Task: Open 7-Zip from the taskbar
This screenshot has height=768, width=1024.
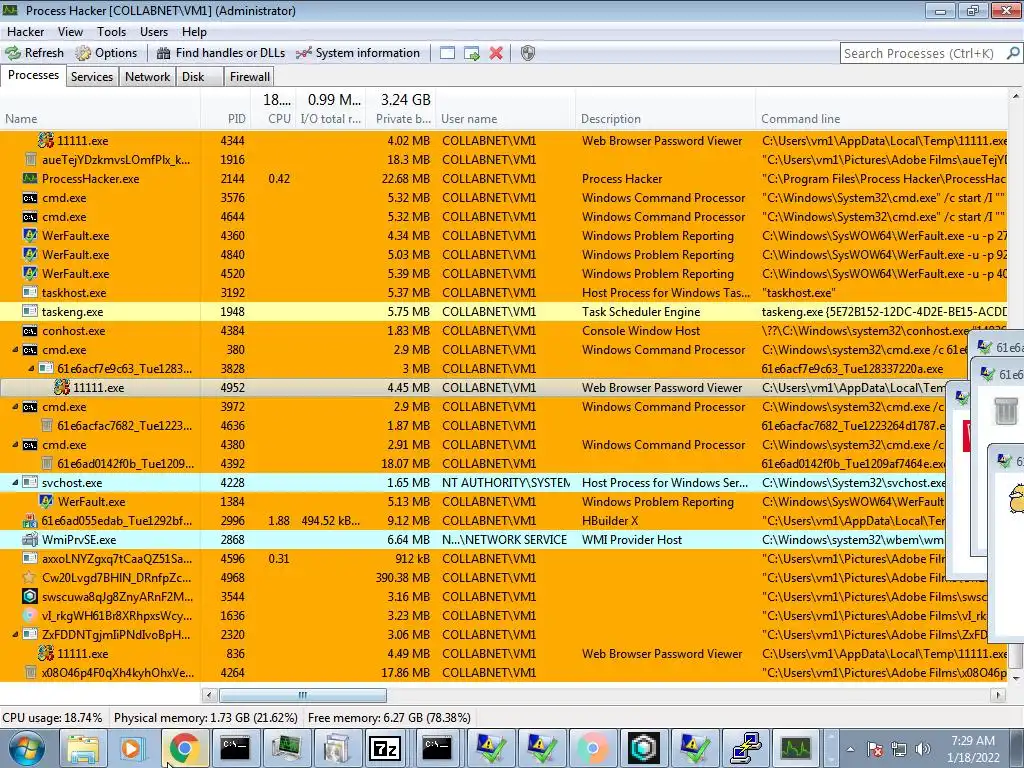Action: [x=385, y=748]
